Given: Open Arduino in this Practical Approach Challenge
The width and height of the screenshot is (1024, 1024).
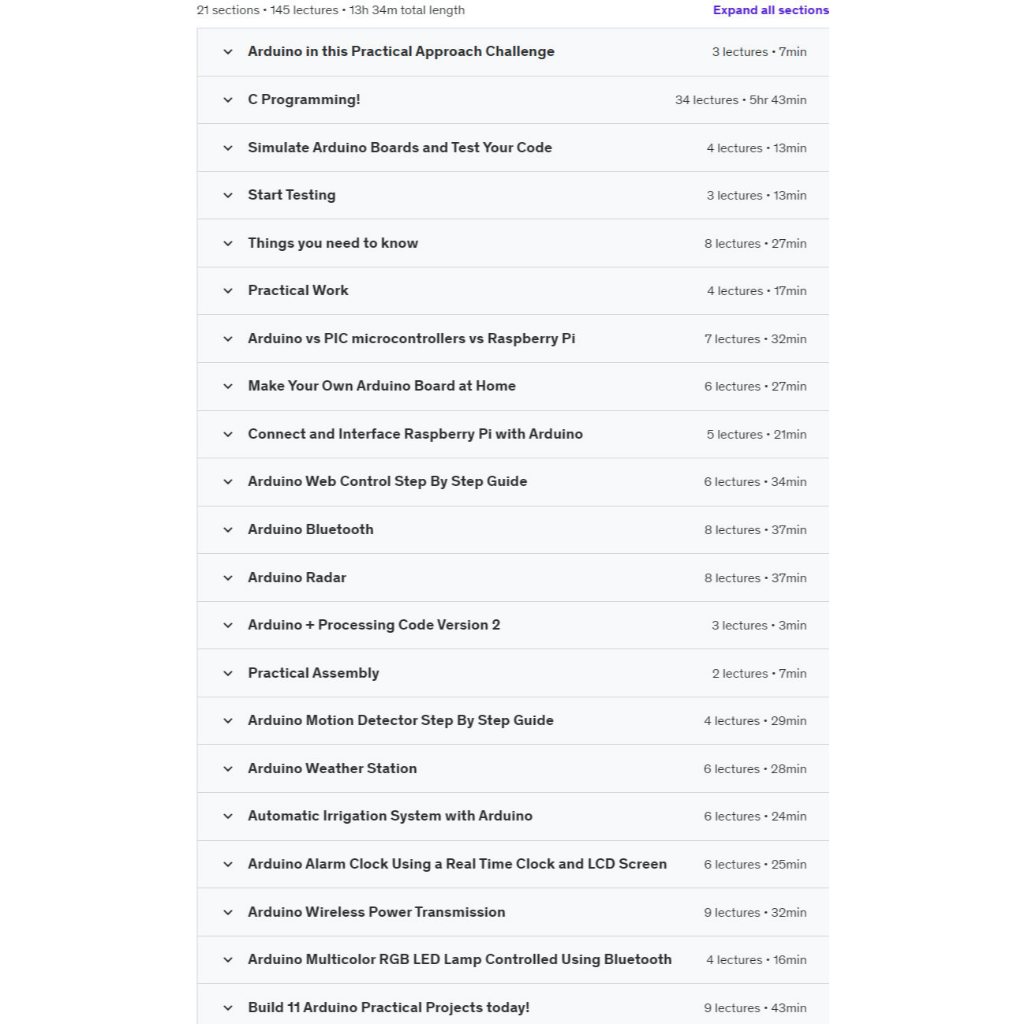Looking at the screenshot, I should (401, 52).
